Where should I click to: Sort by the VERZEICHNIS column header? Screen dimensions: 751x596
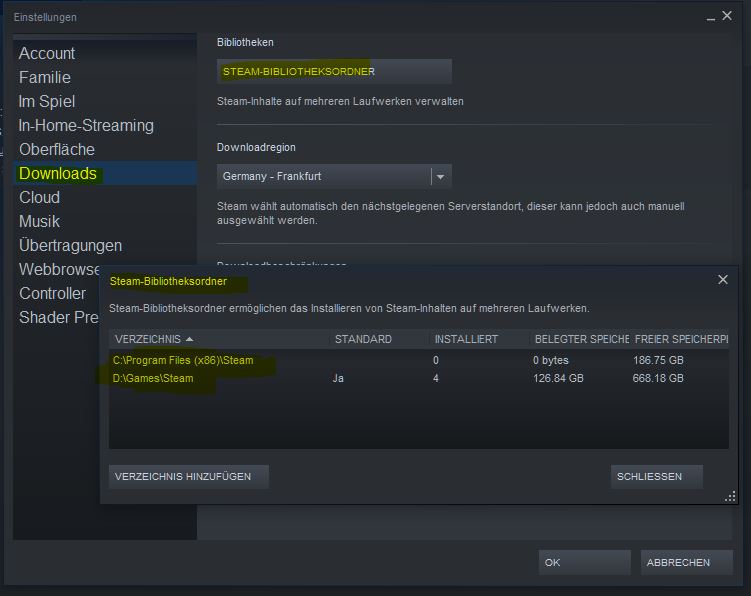point(219,339)
